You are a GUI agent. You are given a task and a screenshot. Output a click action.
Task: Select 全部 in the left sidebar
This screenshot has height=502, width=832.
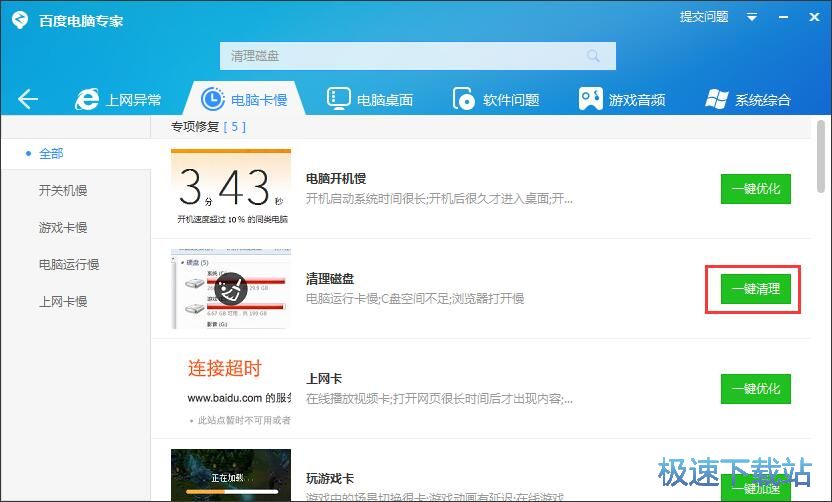[51, 154]
